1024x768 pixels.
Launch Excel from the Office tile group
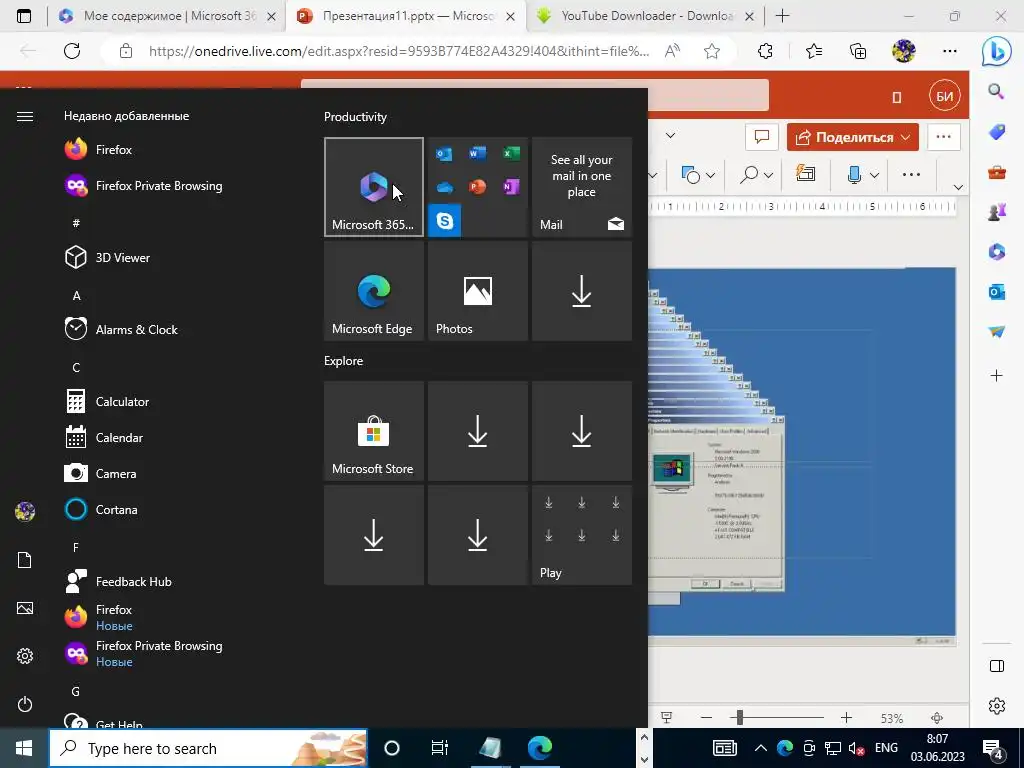511,153
